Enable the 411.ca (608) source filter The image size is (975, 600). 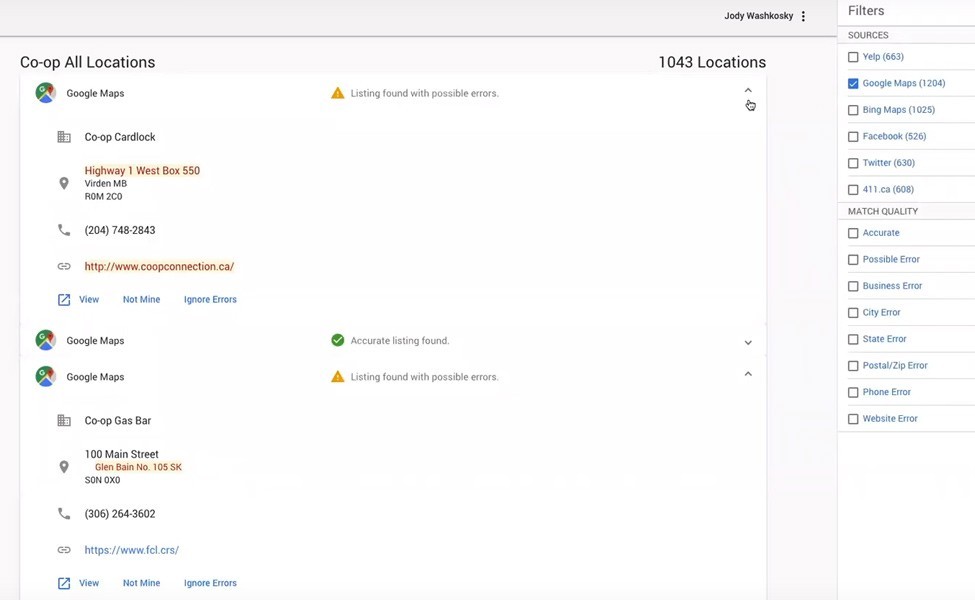pos(853,190)
